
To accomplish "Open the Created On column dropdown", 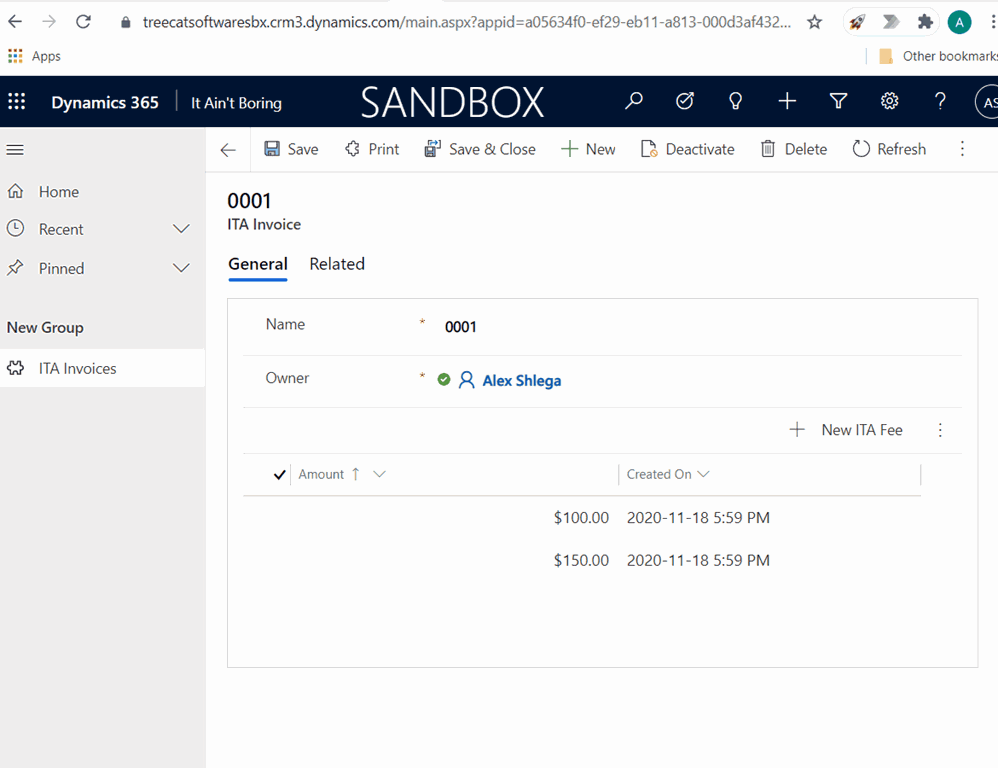I will [x=707, y=474].
